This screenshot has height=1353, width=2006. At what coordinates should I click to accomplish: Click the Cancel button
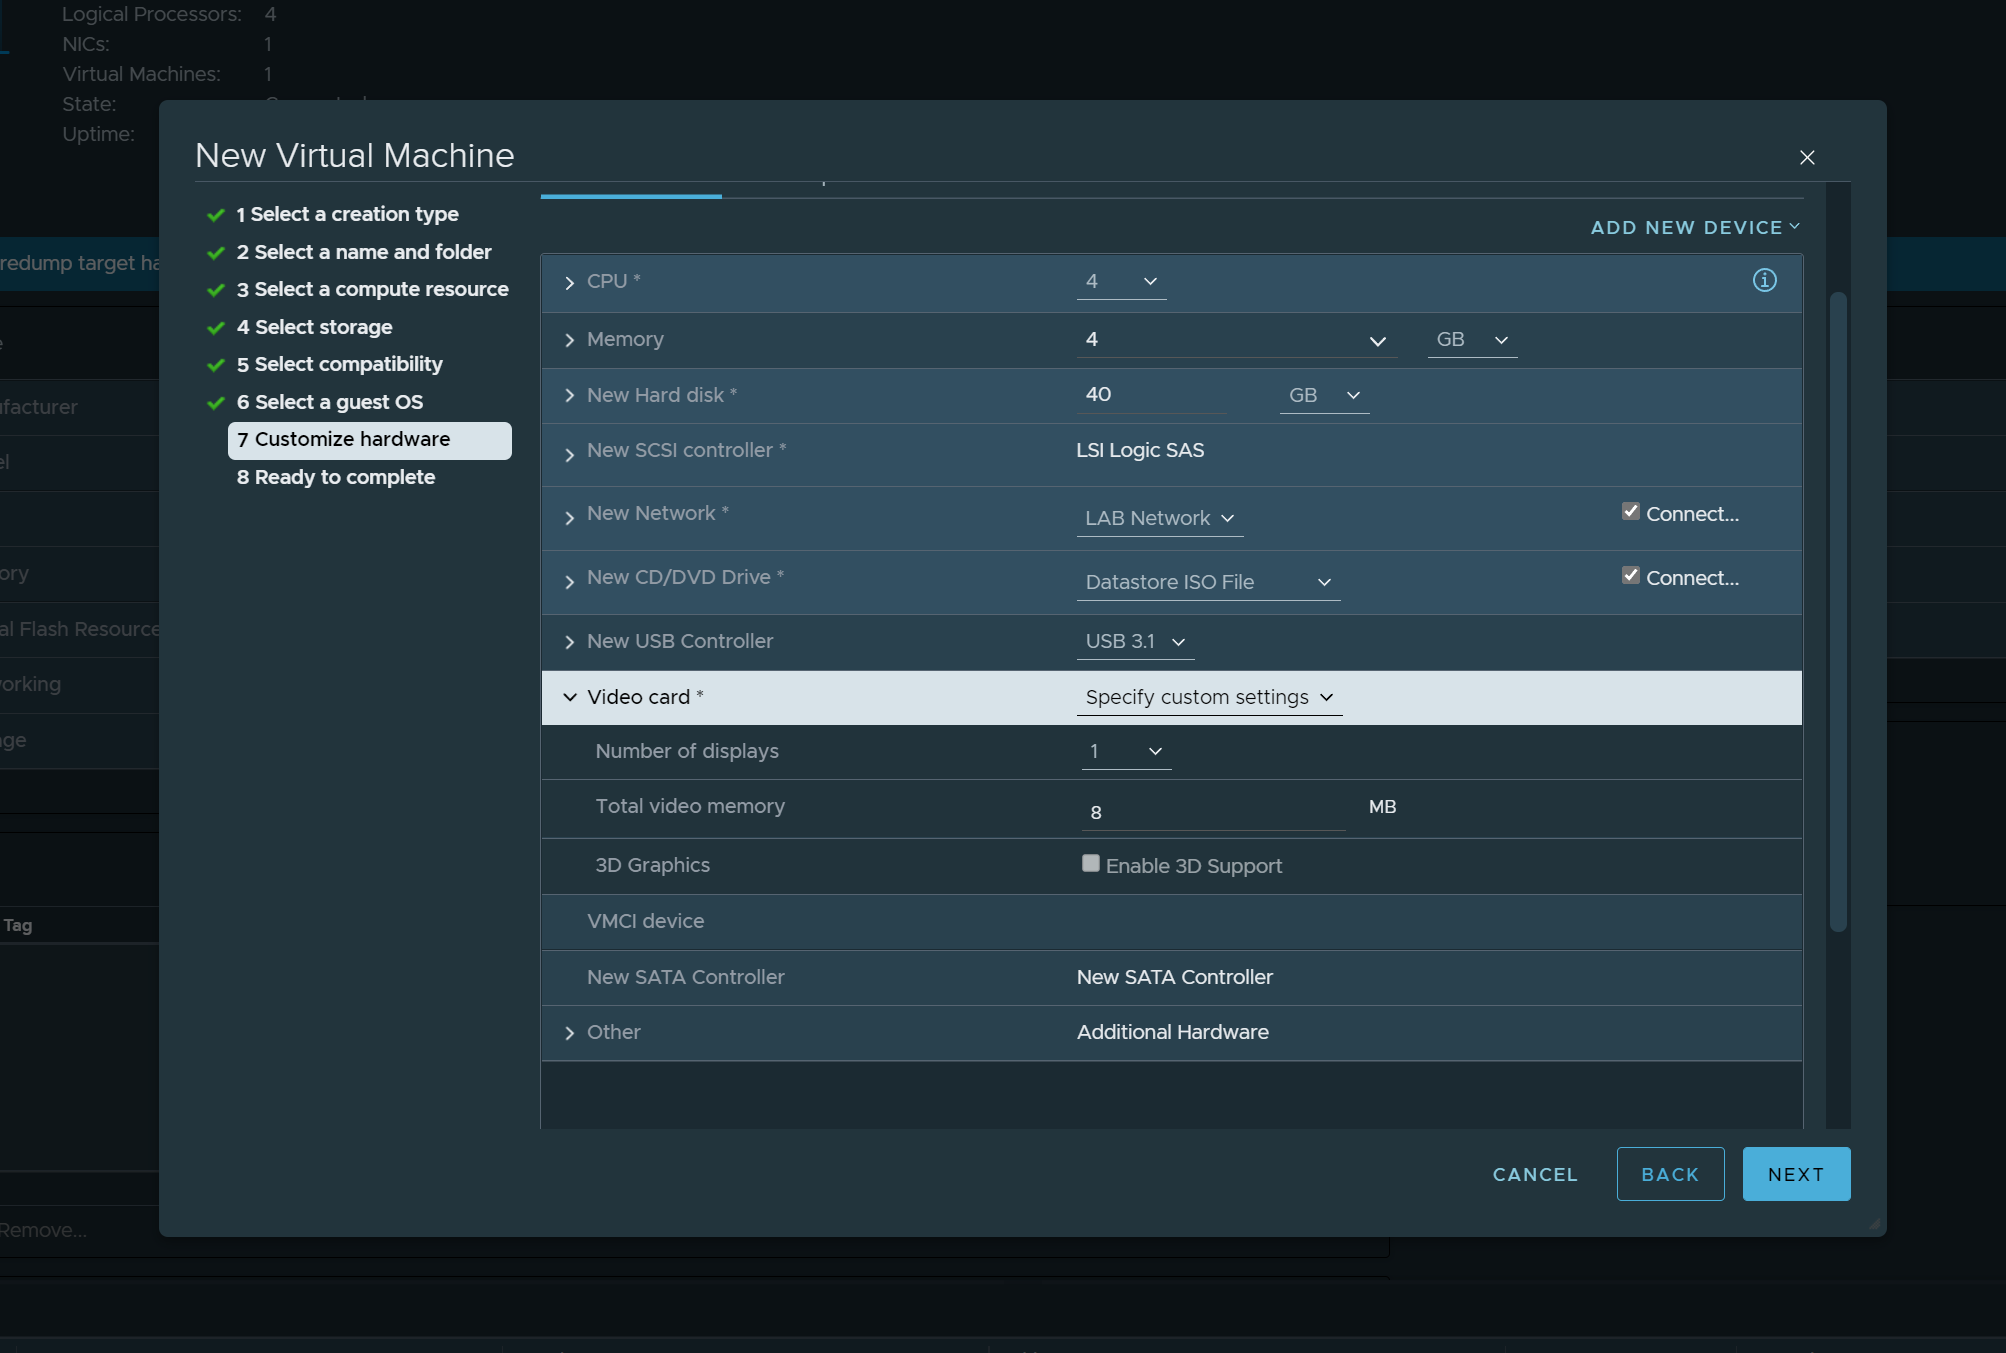tap(1535, 1174)
